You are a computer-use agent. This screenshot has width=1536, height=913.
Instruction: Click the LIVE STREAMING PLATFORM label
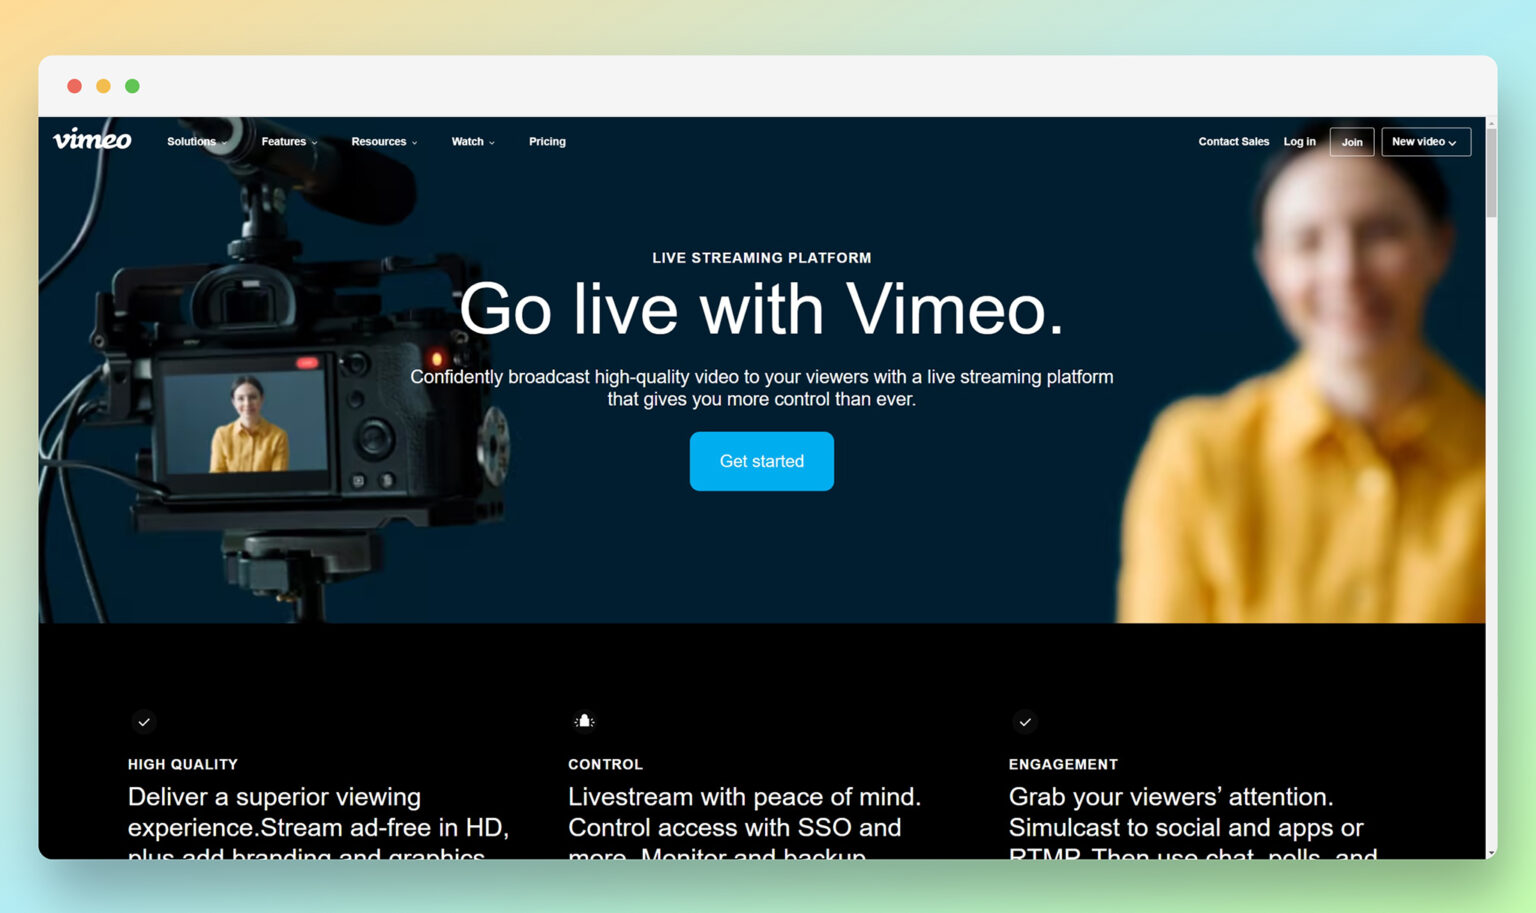761,257
